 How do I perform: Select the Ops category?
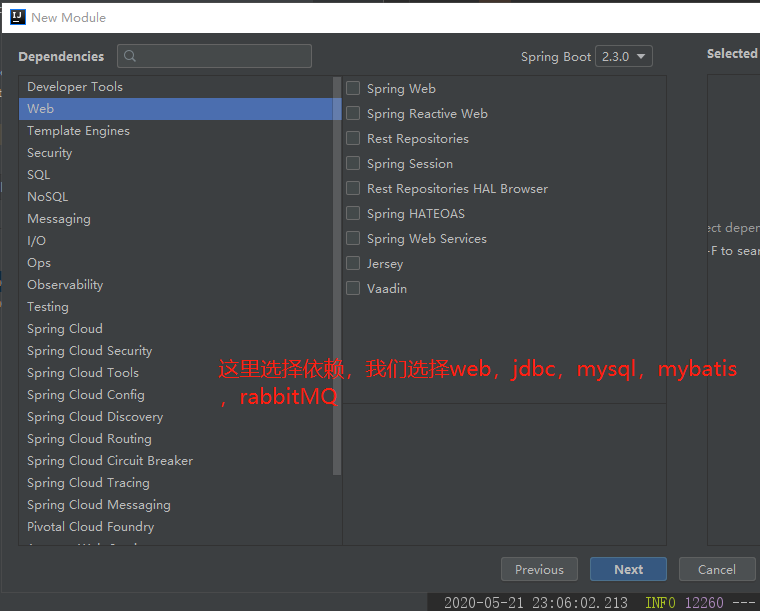click(176, 263)
